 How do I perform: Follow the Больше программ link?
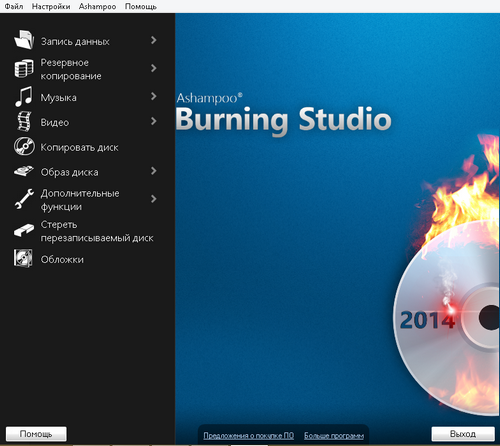click(x=334, y=435)
